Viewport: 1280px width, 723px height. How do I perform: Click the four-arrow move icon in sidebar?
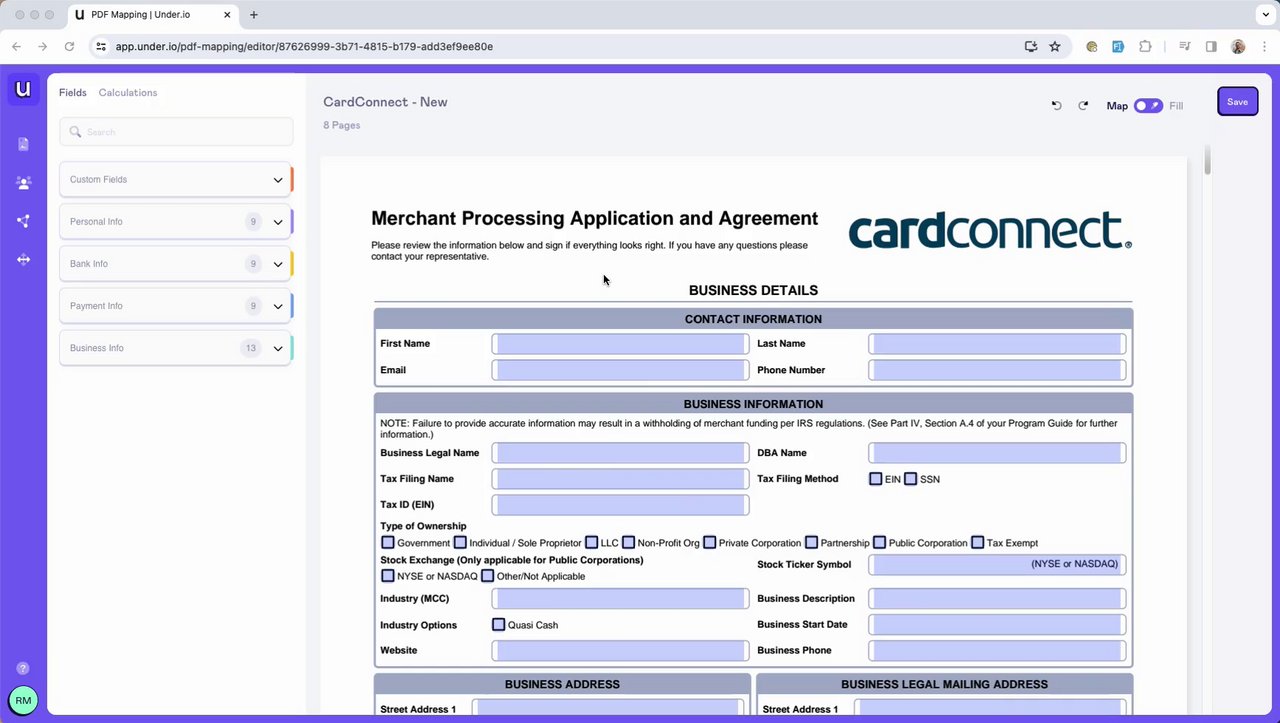[23, 260]
